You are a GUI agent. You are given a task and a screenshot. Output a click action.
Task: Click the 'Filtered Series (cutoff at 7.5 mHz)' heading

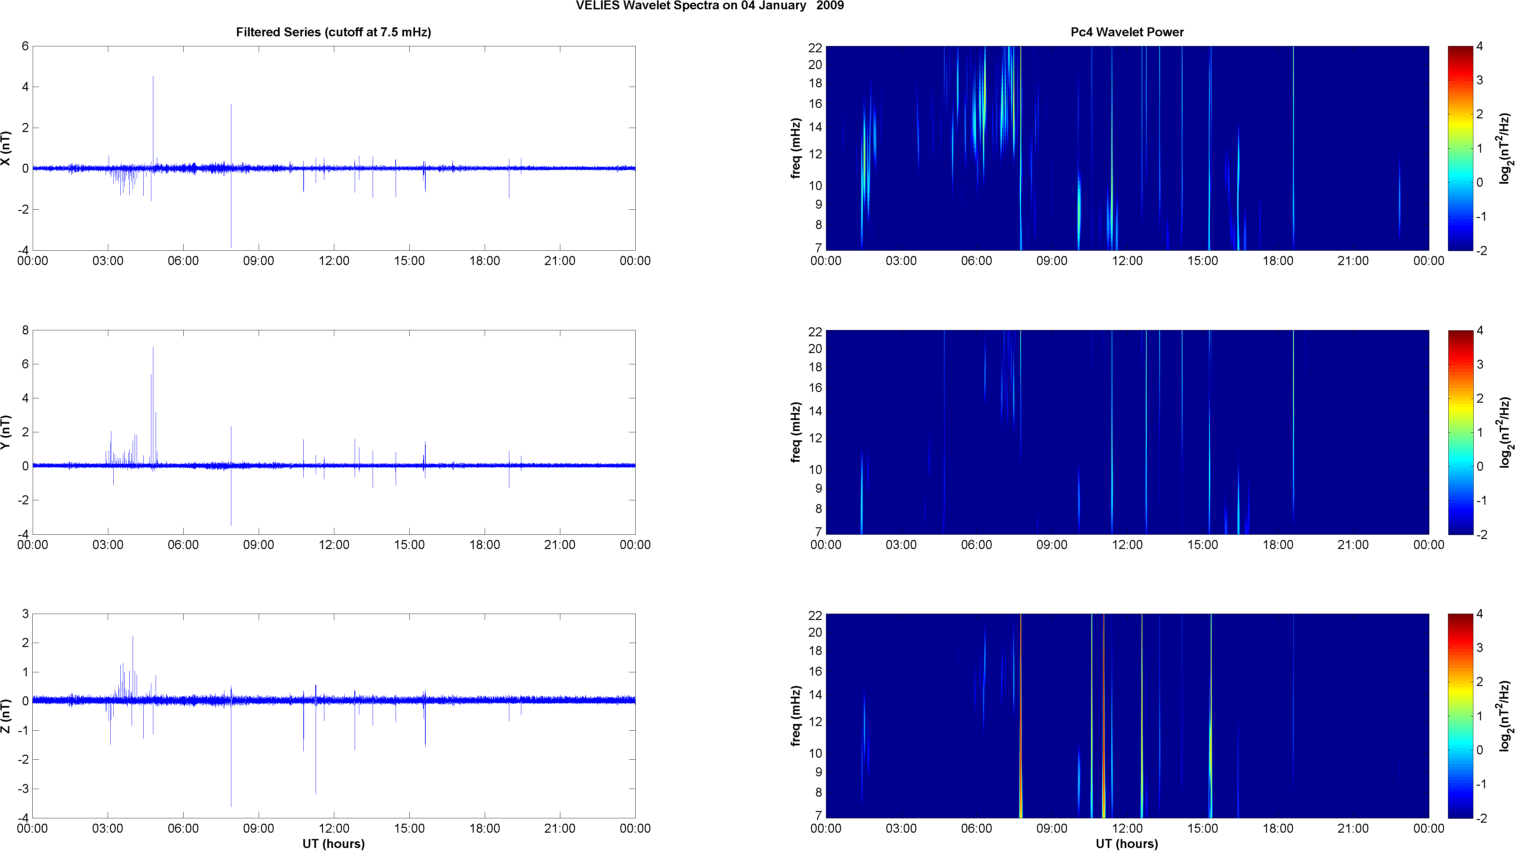pyautogui.click(x=333, y=32)
